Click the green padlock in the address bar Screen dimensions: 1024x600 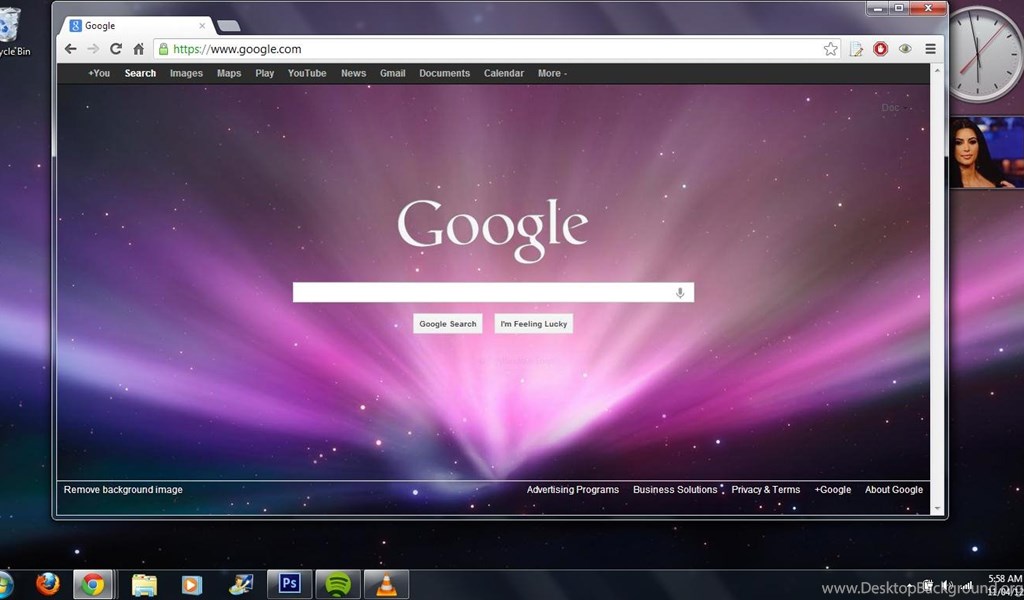(x=163, y=49)
